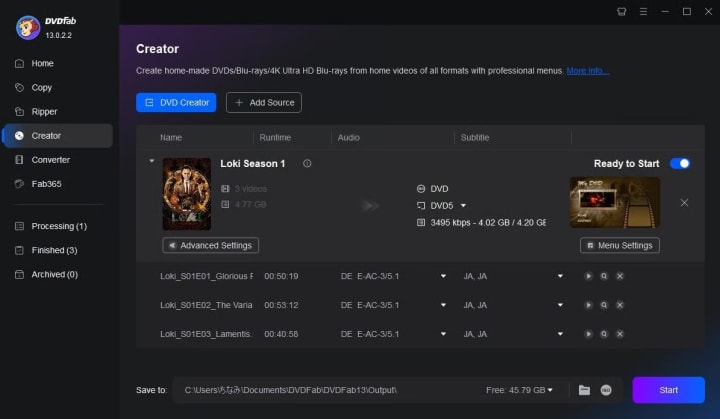Image resolution: width=720 pixels, height=419 pixels.
Task: Click the DVD menu template thumbnail
Action: tap(615, 203)
